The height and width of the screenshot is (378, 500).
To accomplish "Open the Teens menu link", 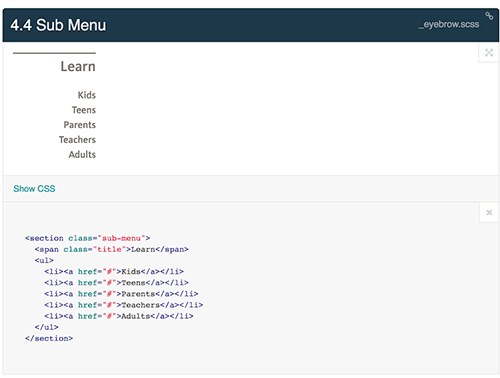I will pos(84,110).
